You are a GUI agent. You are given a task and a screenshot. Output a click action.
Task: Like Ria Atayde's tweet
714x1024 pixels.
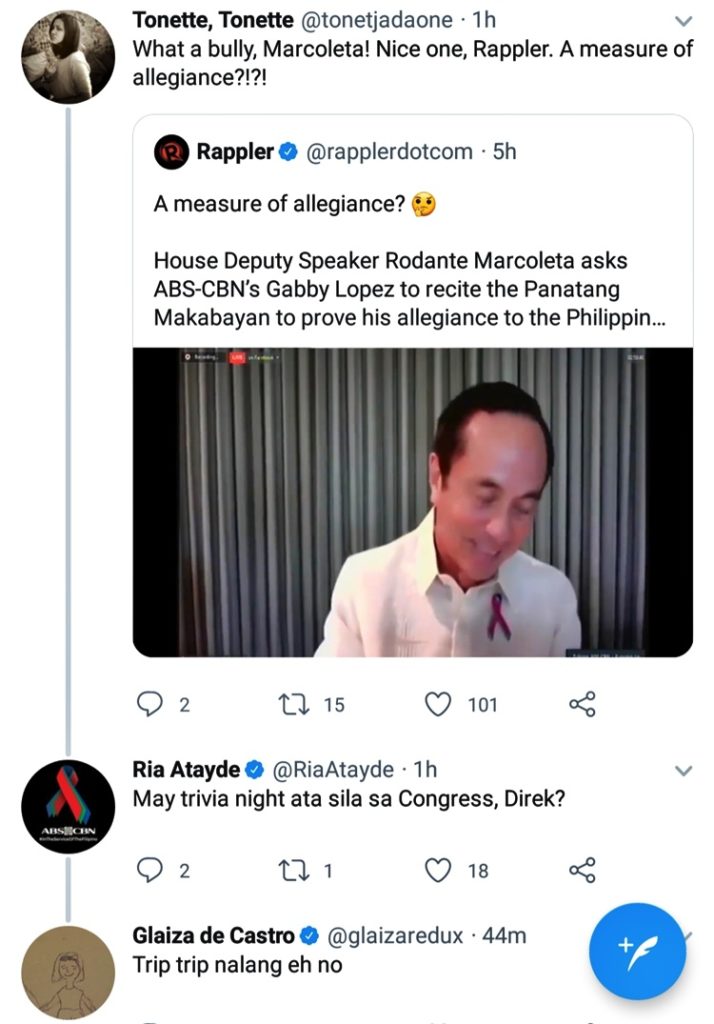click(438, 870)
